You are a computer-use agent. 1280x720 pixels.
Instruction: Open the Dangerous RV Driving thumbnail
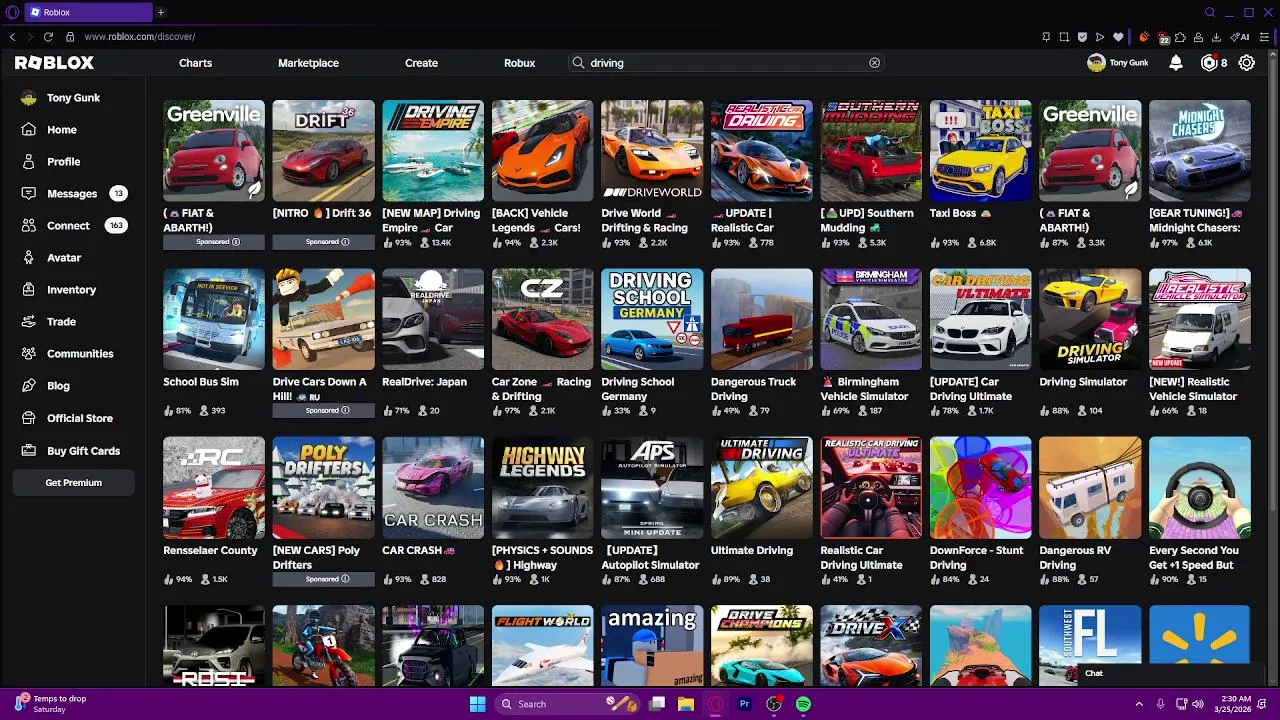pos(1090,488)
